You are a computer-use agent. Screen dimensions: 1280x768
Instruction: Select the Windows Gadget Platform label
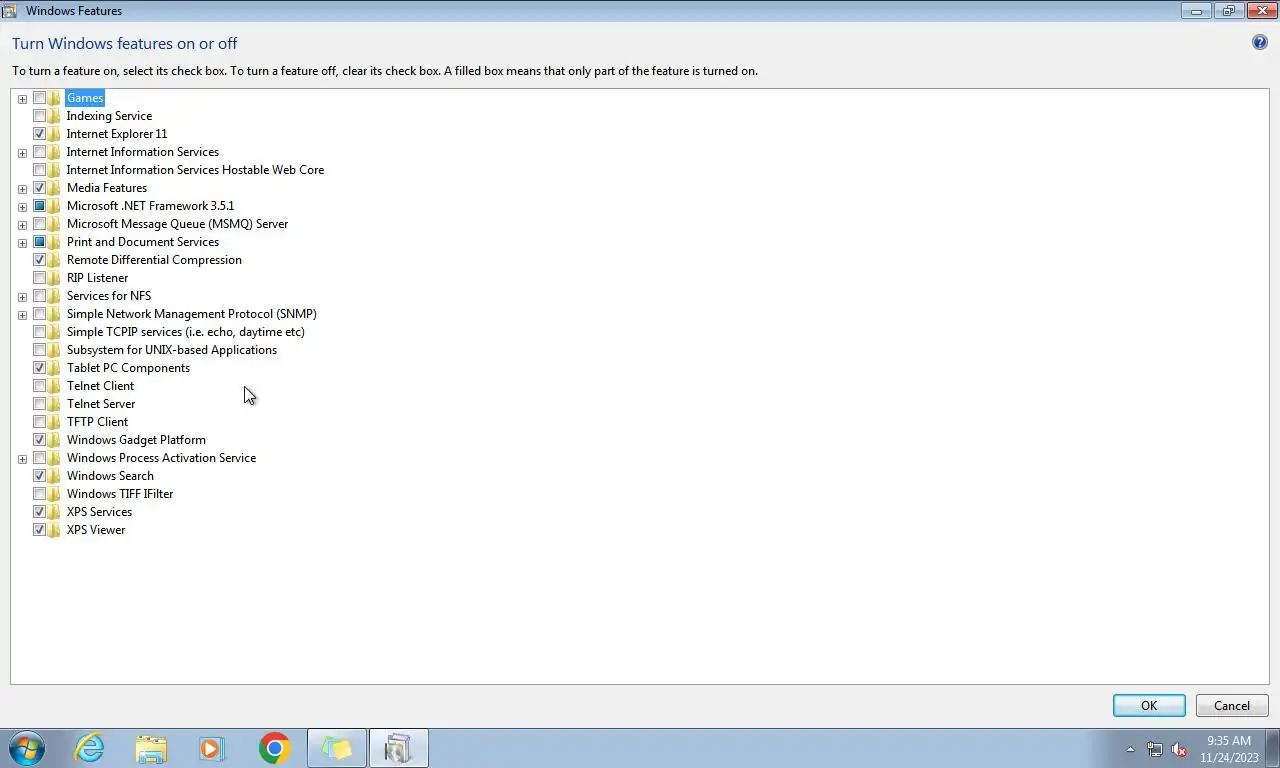(136, 440)
